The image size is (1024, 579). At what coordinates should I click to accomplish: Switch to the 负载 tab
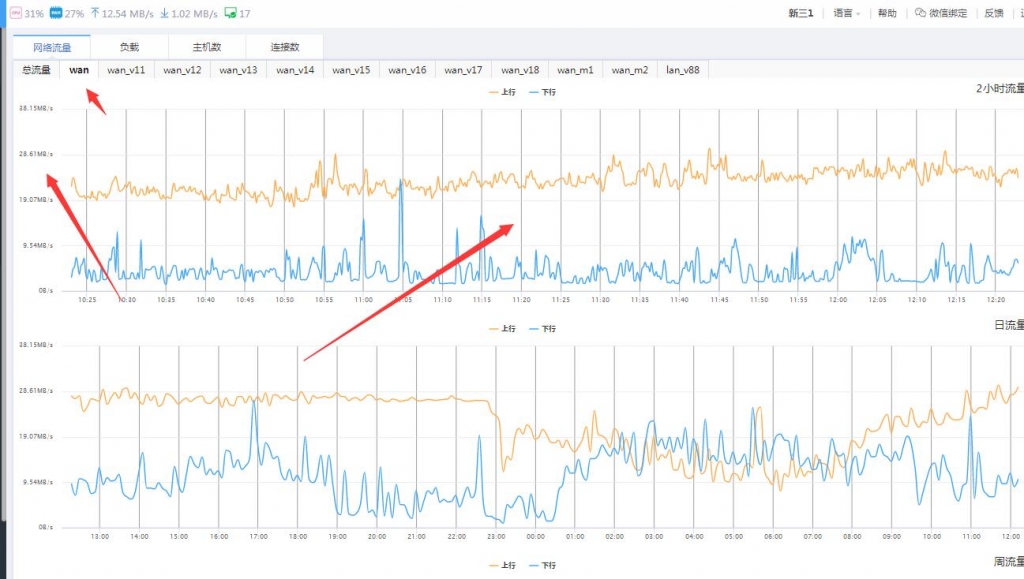coord(129,47)
